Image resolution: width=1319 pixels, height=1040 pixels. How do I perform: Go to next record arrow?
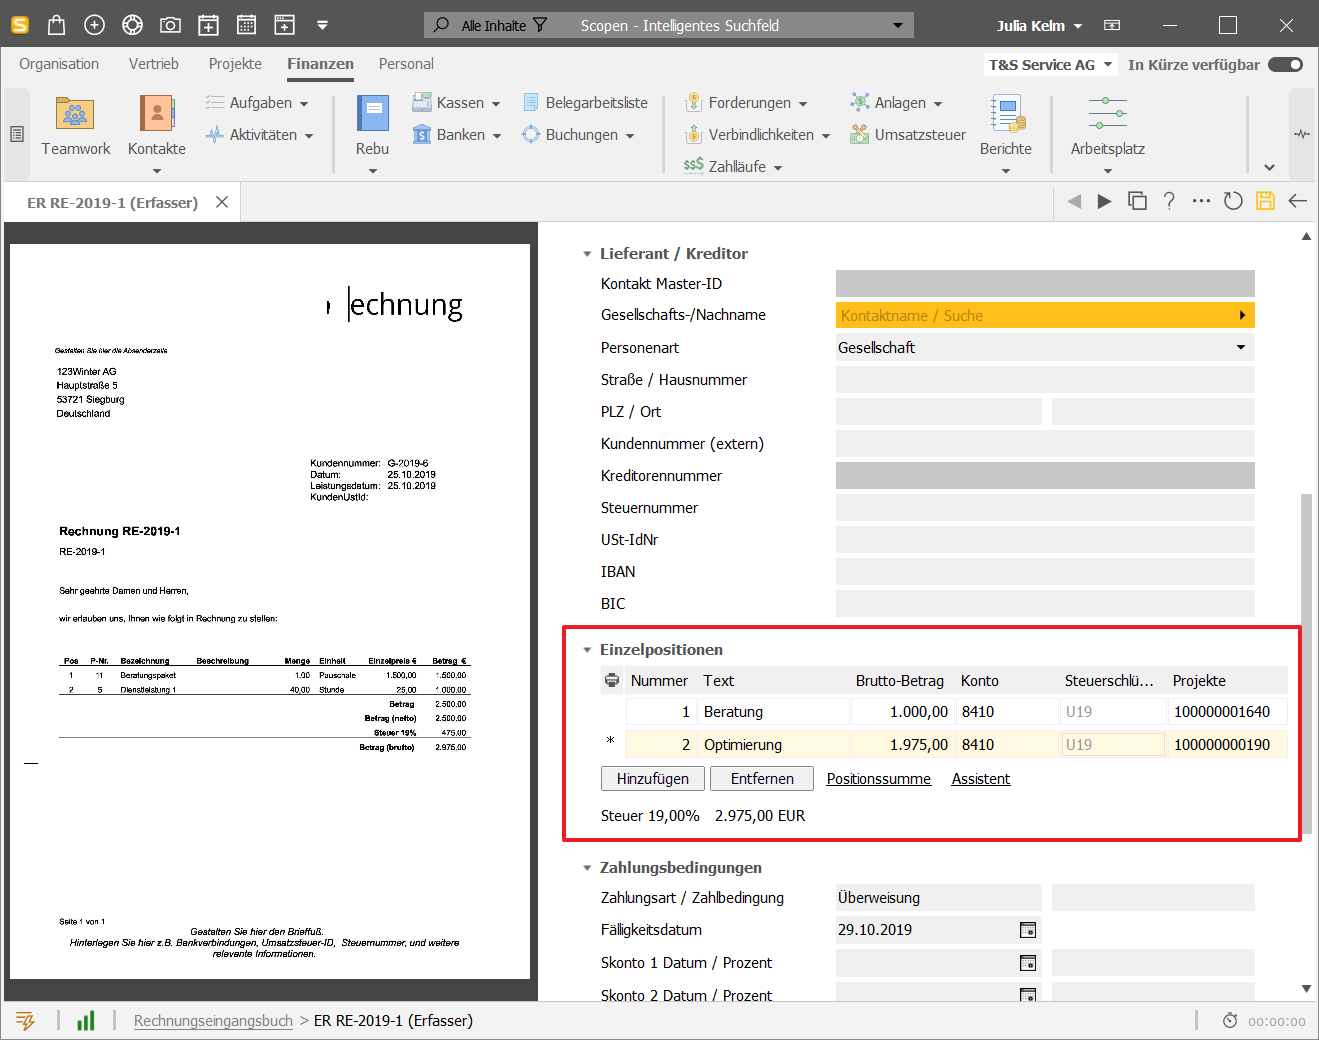pos(1104,201)
